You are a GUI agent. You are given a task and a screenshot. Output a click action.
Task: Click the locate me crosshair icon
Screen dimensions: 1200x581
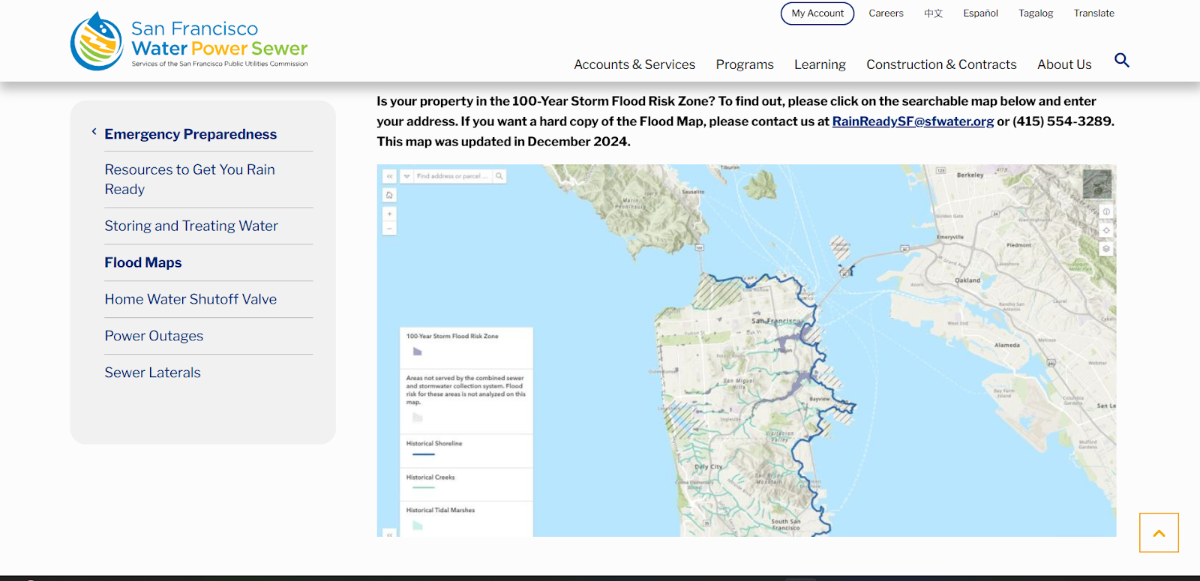click(x=1106, y=230)
